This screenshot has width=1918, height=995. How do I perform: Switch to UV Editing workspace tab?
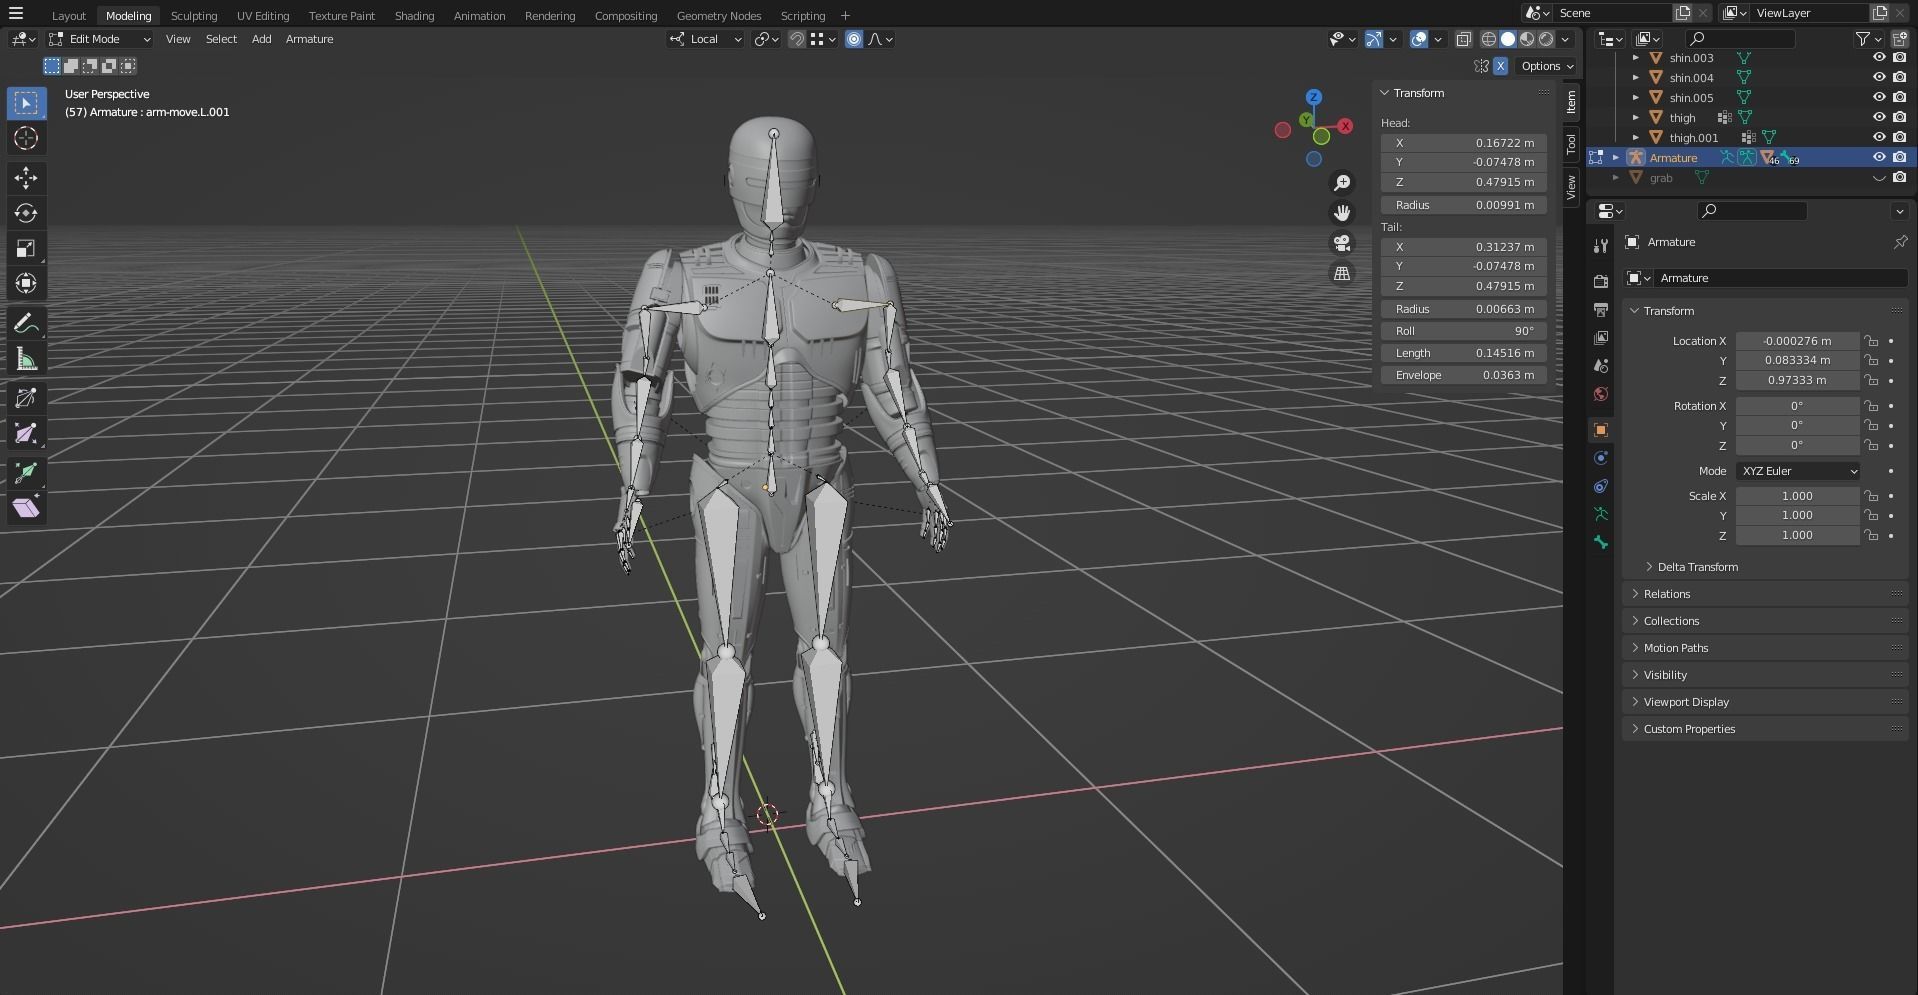point(263,16)
